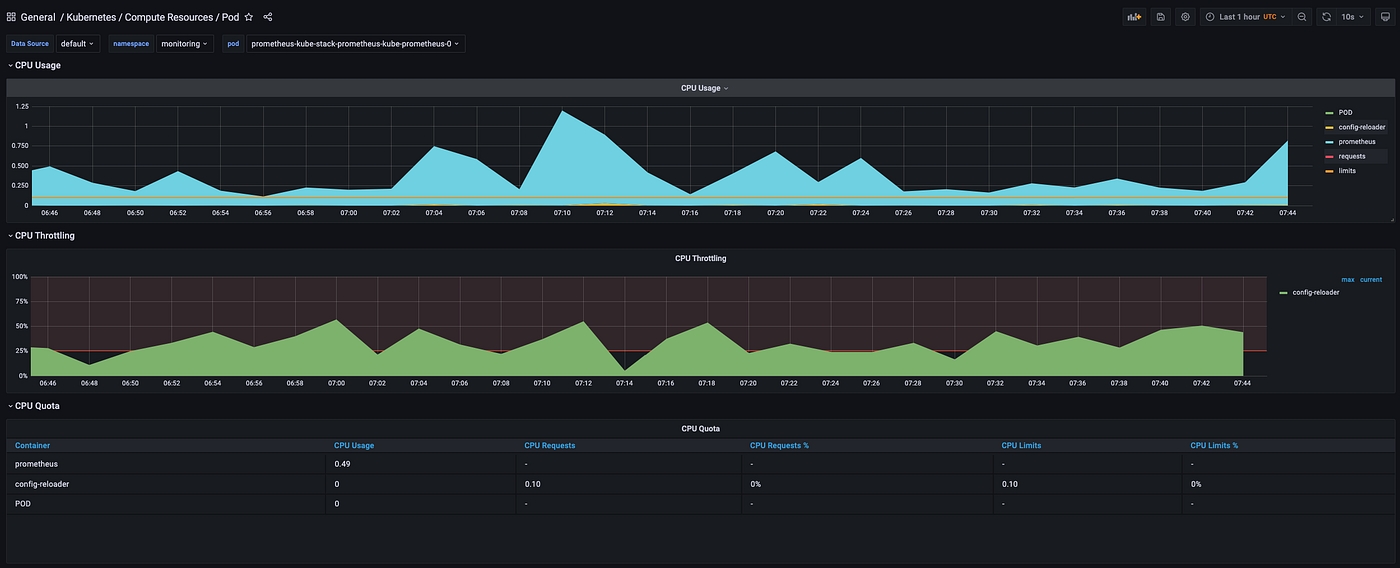Viewport: 1400px width, 568px height.
Task: Click the General breadcrumb link
Action: [38, 17]
